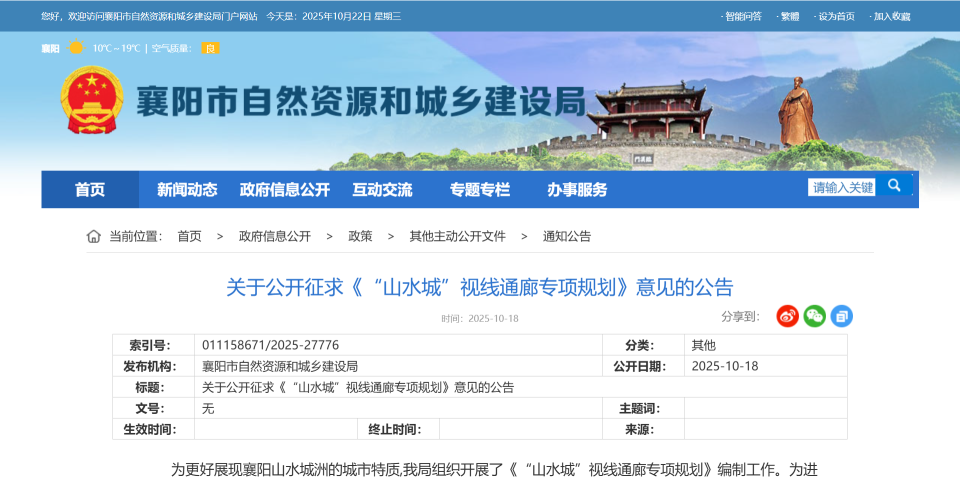
Task: Click the 设为首页 link
Action: (836, 17)
